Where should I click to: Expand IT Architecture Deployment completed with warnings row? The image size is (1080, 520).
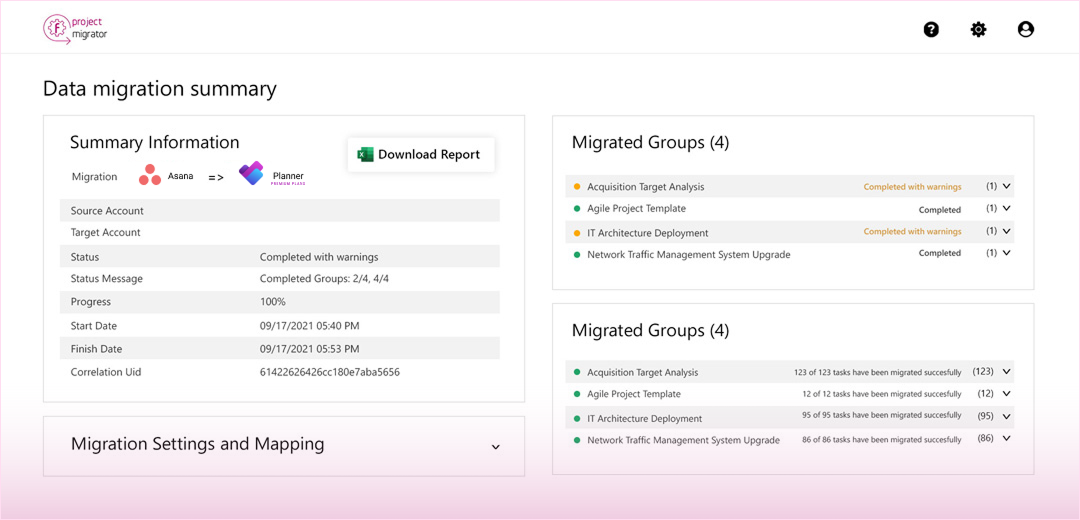point(1006,231)
